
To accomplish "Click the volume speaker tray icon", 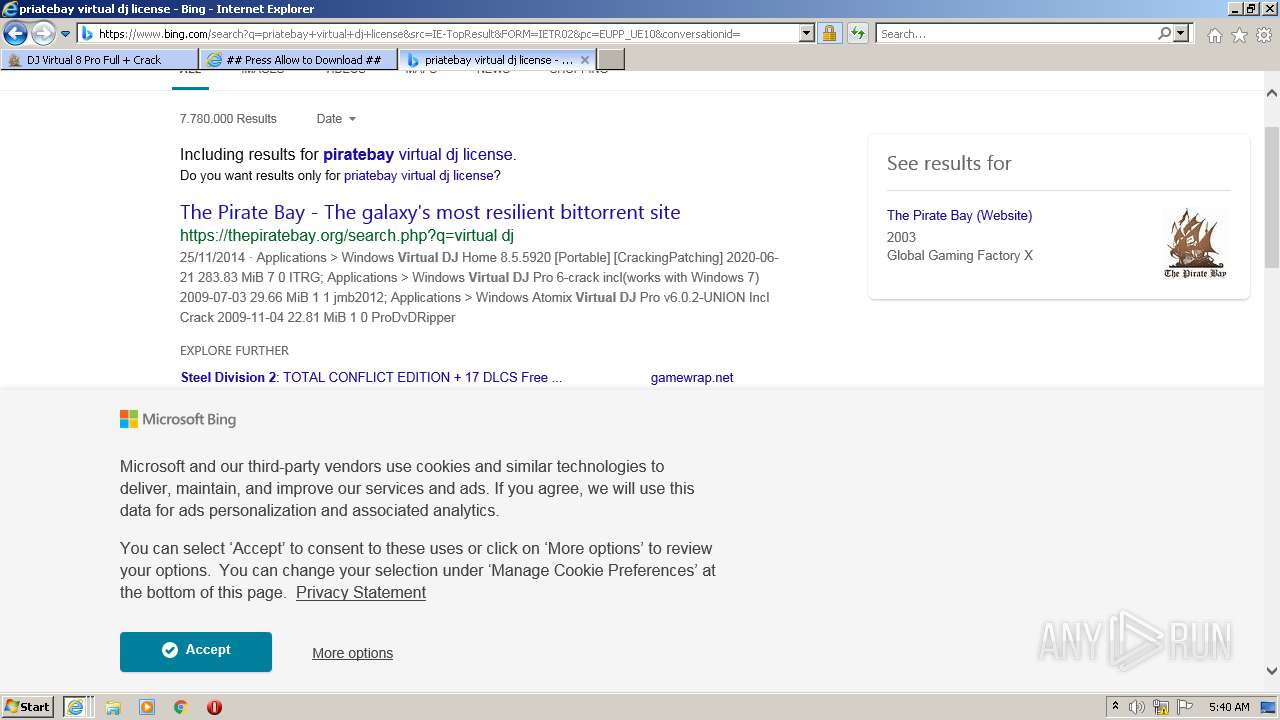I will [1137, 707].
